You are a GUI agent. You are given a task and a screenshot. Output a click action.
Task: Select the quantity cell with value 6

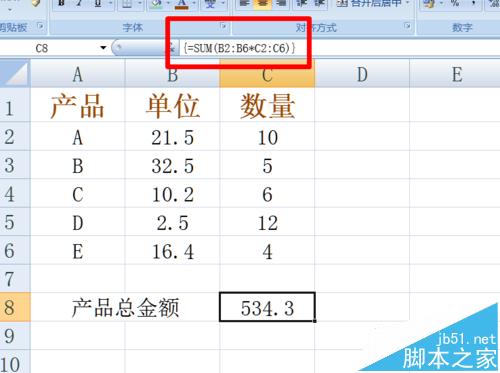pos(267,194)
